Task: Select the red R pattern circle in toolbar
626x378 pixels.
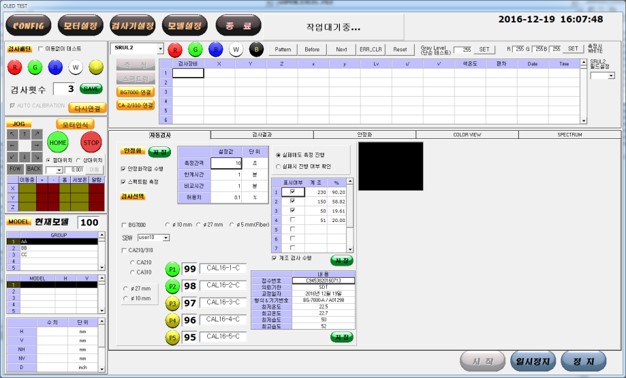Action: 175,50
